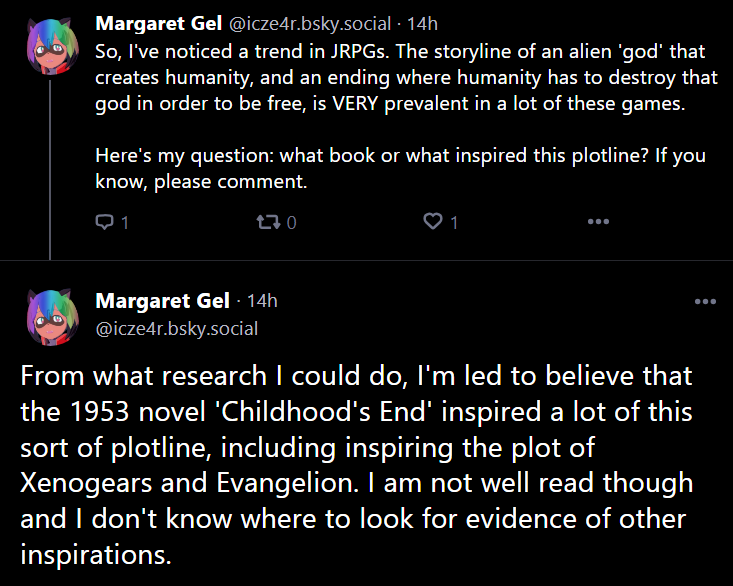Click the reply count '1' beside the bubble

pos(124,222)
